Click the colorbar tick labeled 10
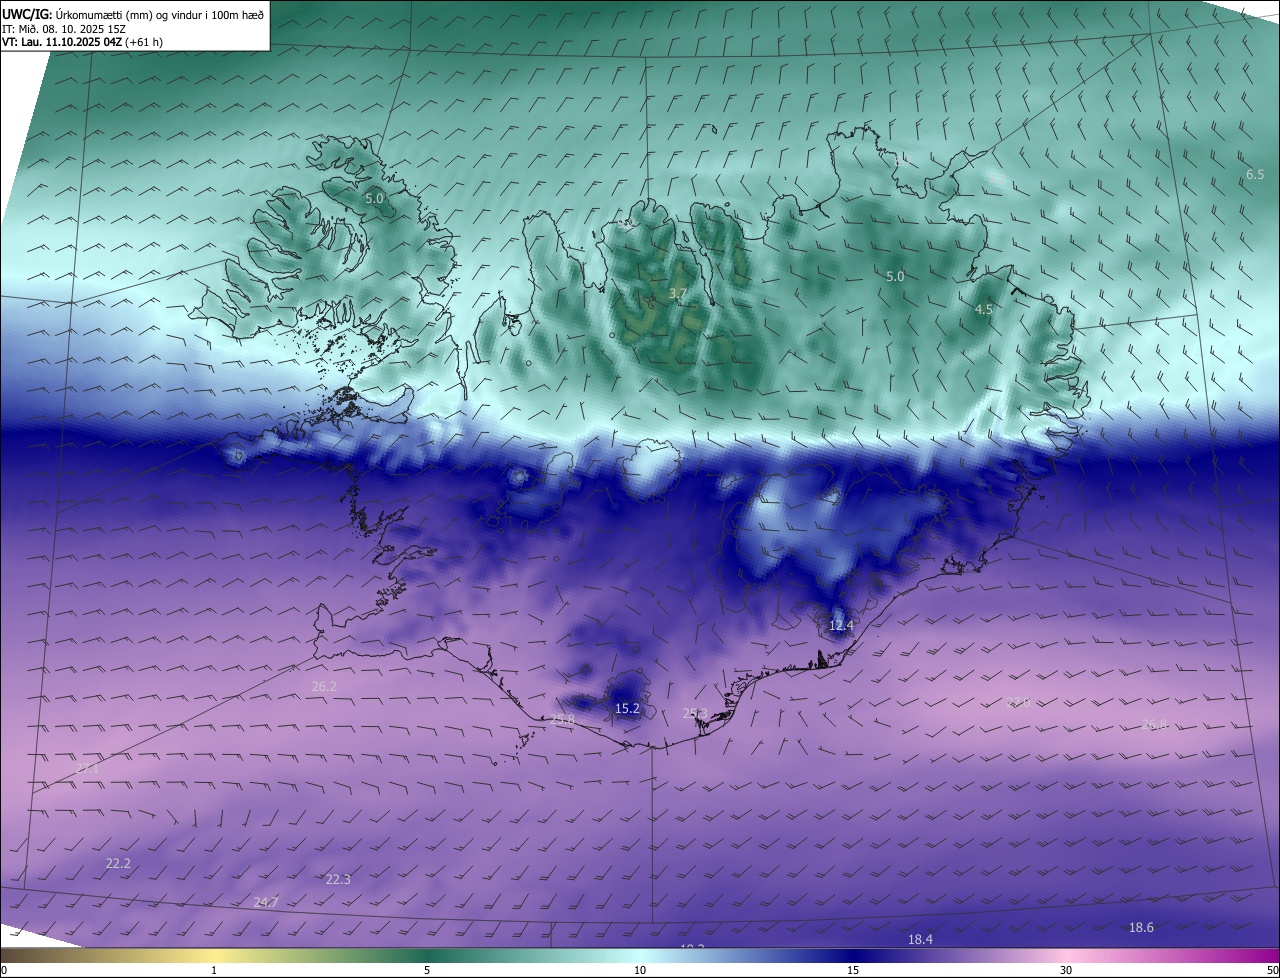 pyautogui.click(x=640, y=970)
